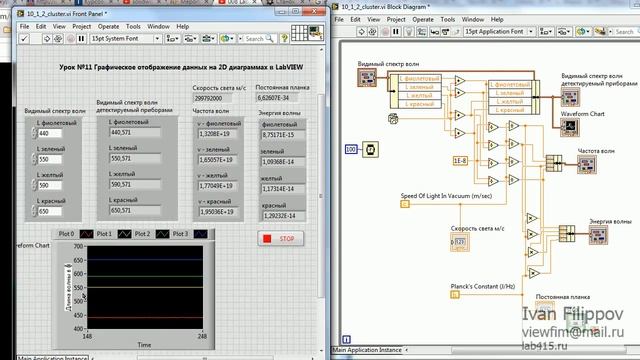The height and width of the screenshot is (360, 640).
Task: Click the Enter checkmark button in Front Panel
Action: point(24,39)
